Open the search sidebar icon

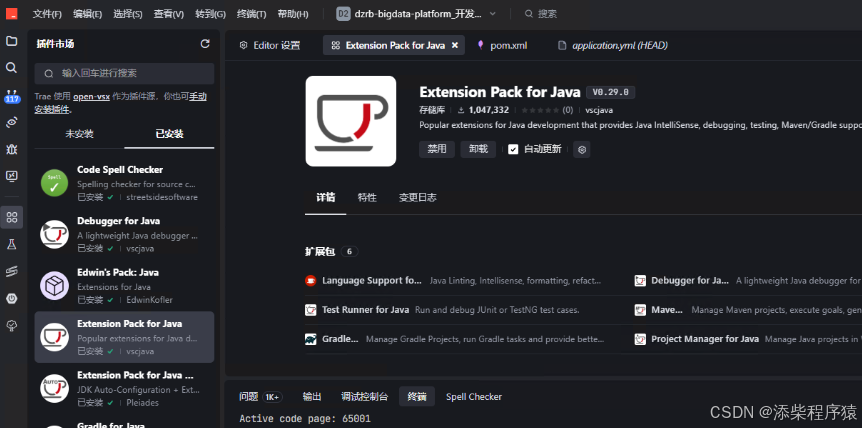12,68
